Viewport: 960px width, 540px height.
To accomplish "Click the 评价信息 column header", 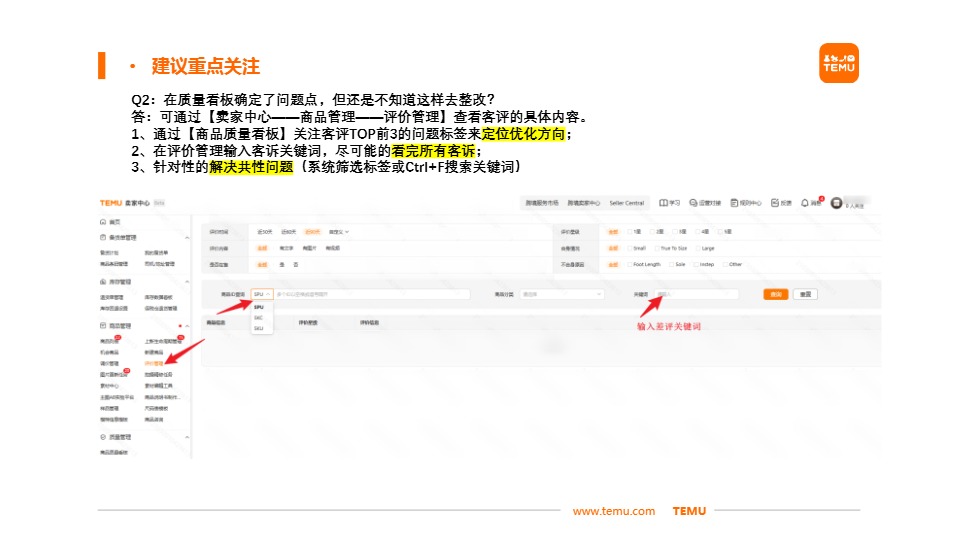I will pyautogui.click(x=369, y=323).
